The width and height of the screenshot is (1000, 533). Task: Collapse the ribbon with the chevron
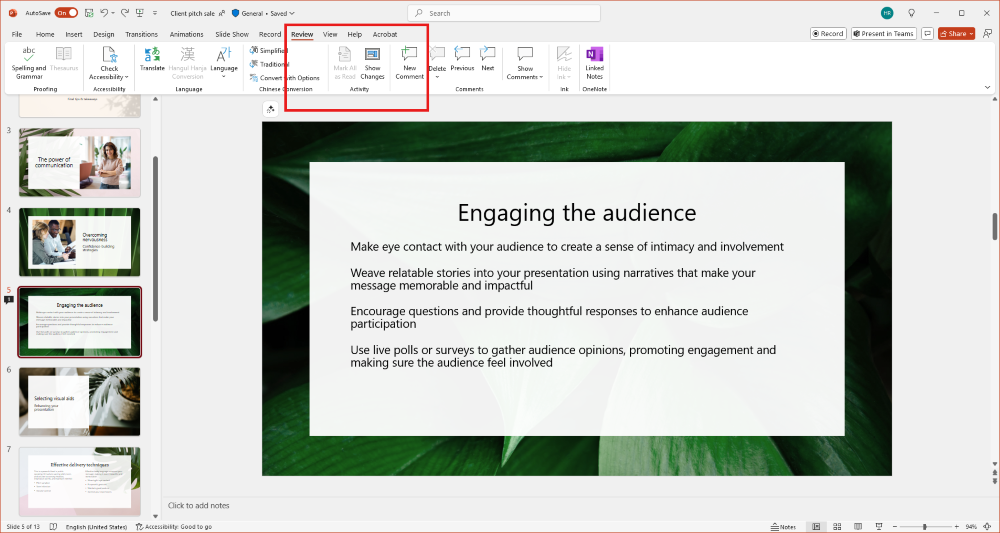988,87
